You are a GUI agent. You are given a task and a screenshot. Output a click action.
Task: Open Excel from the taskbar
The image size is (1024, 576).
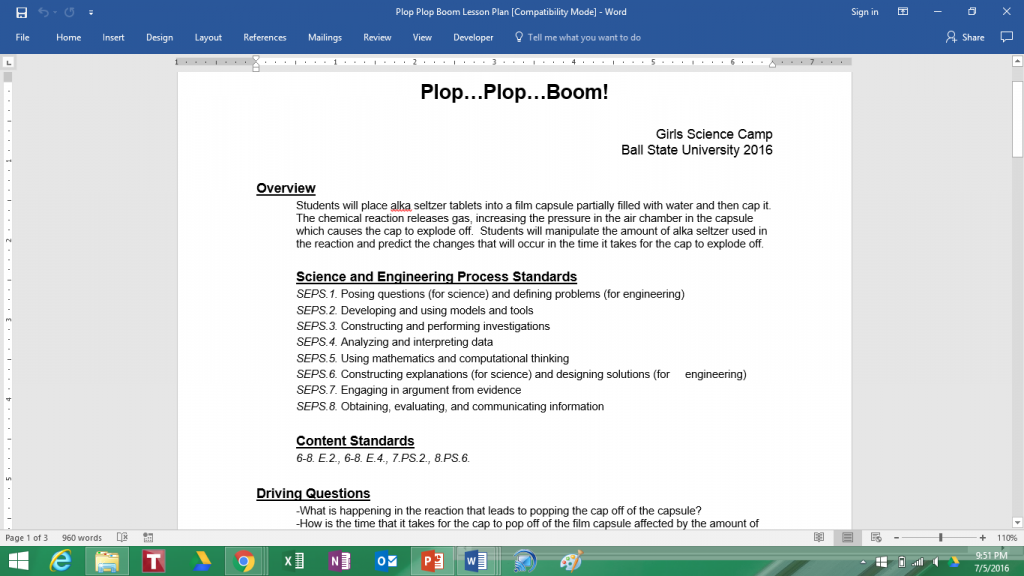click(x=293, y=561)
